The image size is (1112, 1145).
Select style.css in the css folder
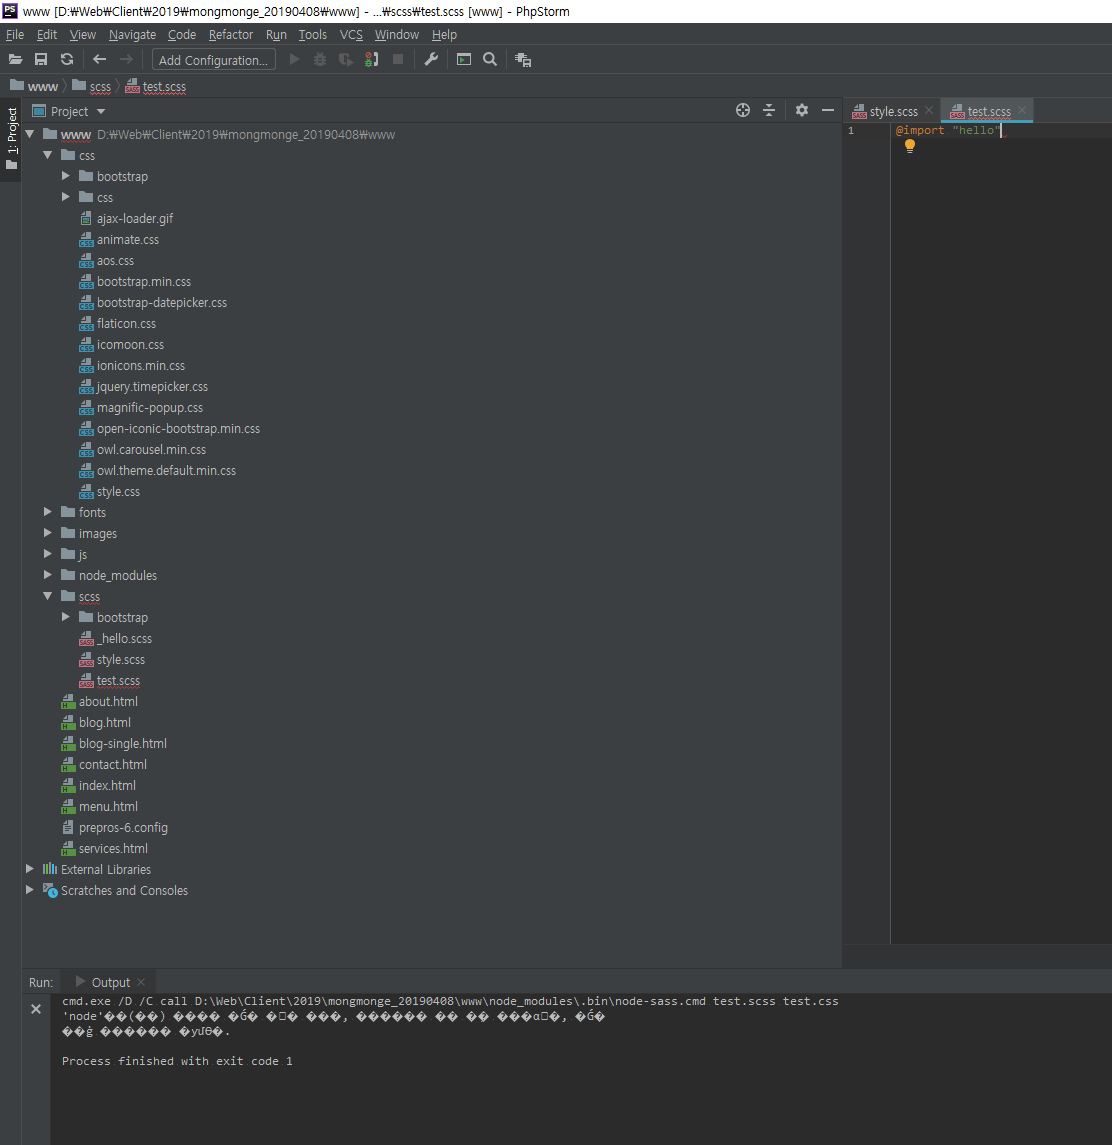[x=118, y=491]
